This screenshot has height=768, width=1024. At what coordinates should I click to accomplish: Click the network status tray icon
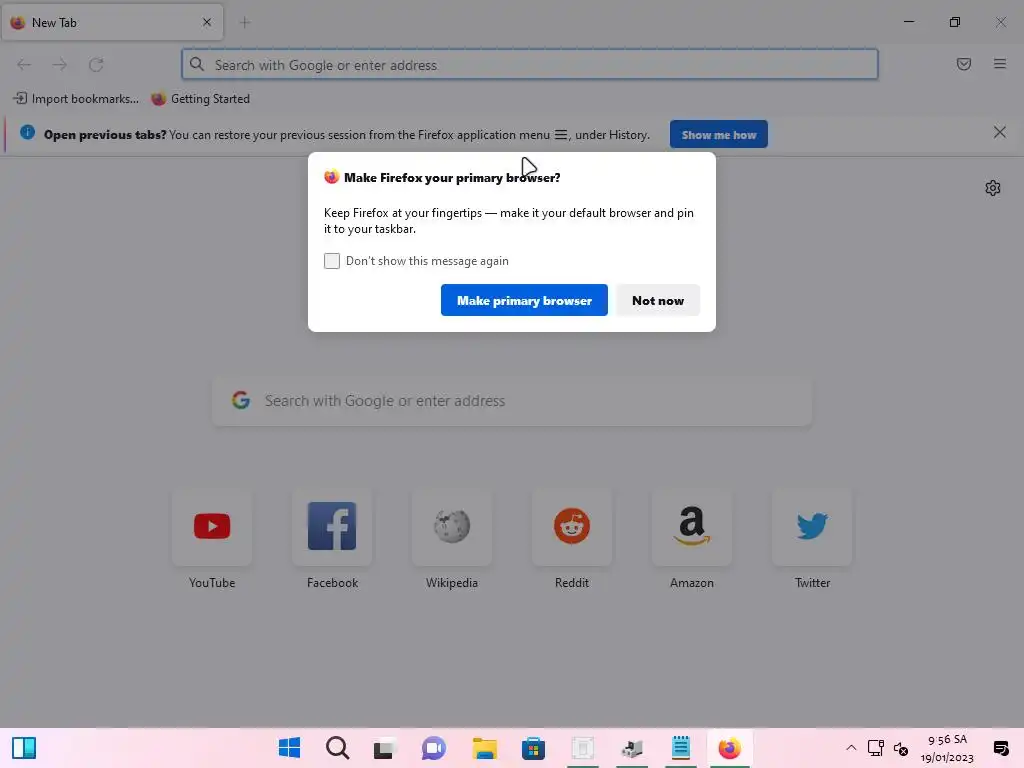[x=876, y=748]
